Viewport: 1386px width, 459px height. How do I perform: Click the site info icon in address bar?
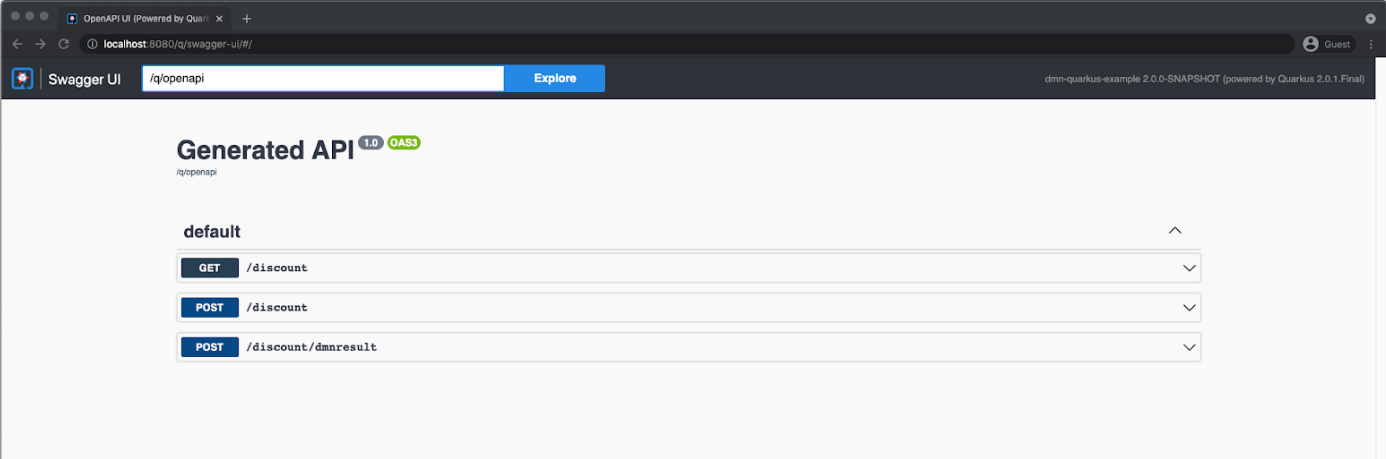(92, 44)
